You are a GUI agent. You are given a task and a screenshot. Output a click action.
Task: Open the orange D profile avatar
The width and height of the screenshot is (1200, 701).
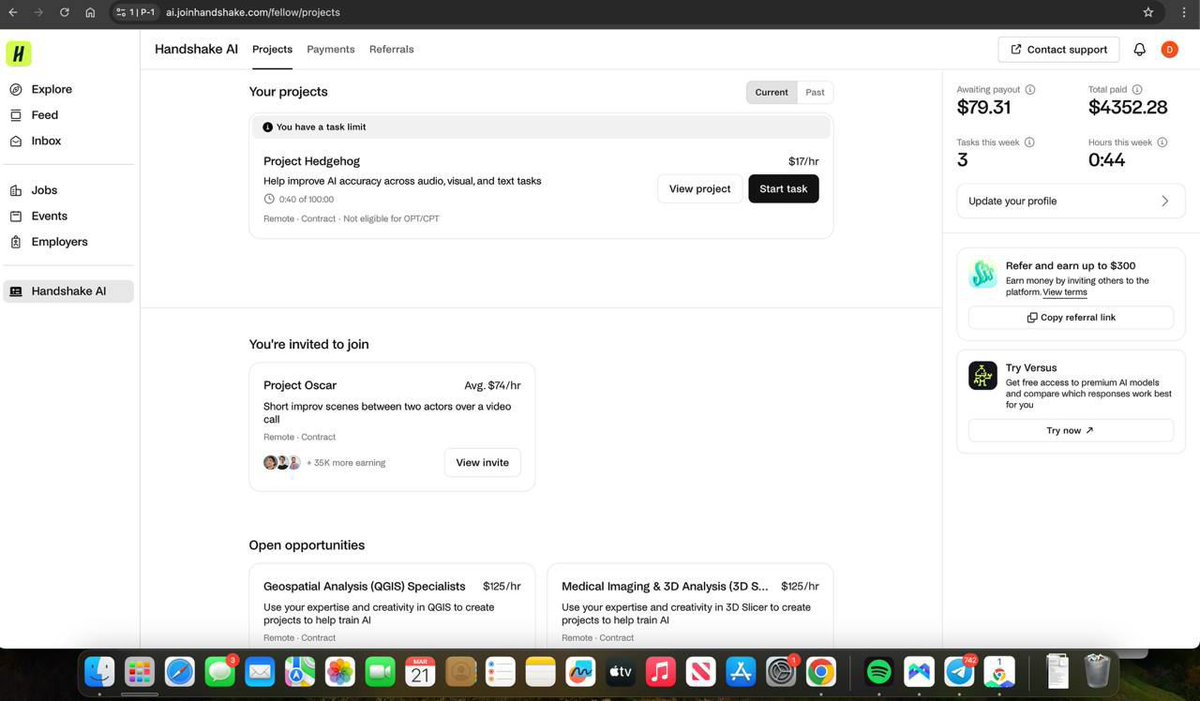[x=1169, y=49]
